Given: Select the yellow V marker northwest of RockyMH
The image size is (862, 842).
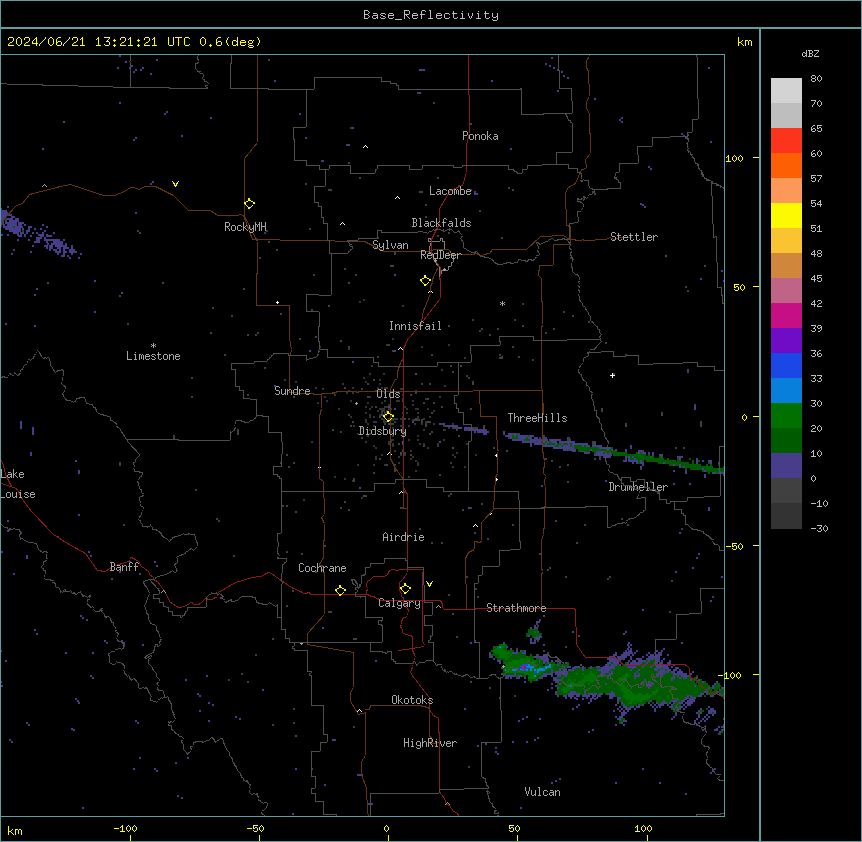Looking at the screenshot, I should point(175,184).
